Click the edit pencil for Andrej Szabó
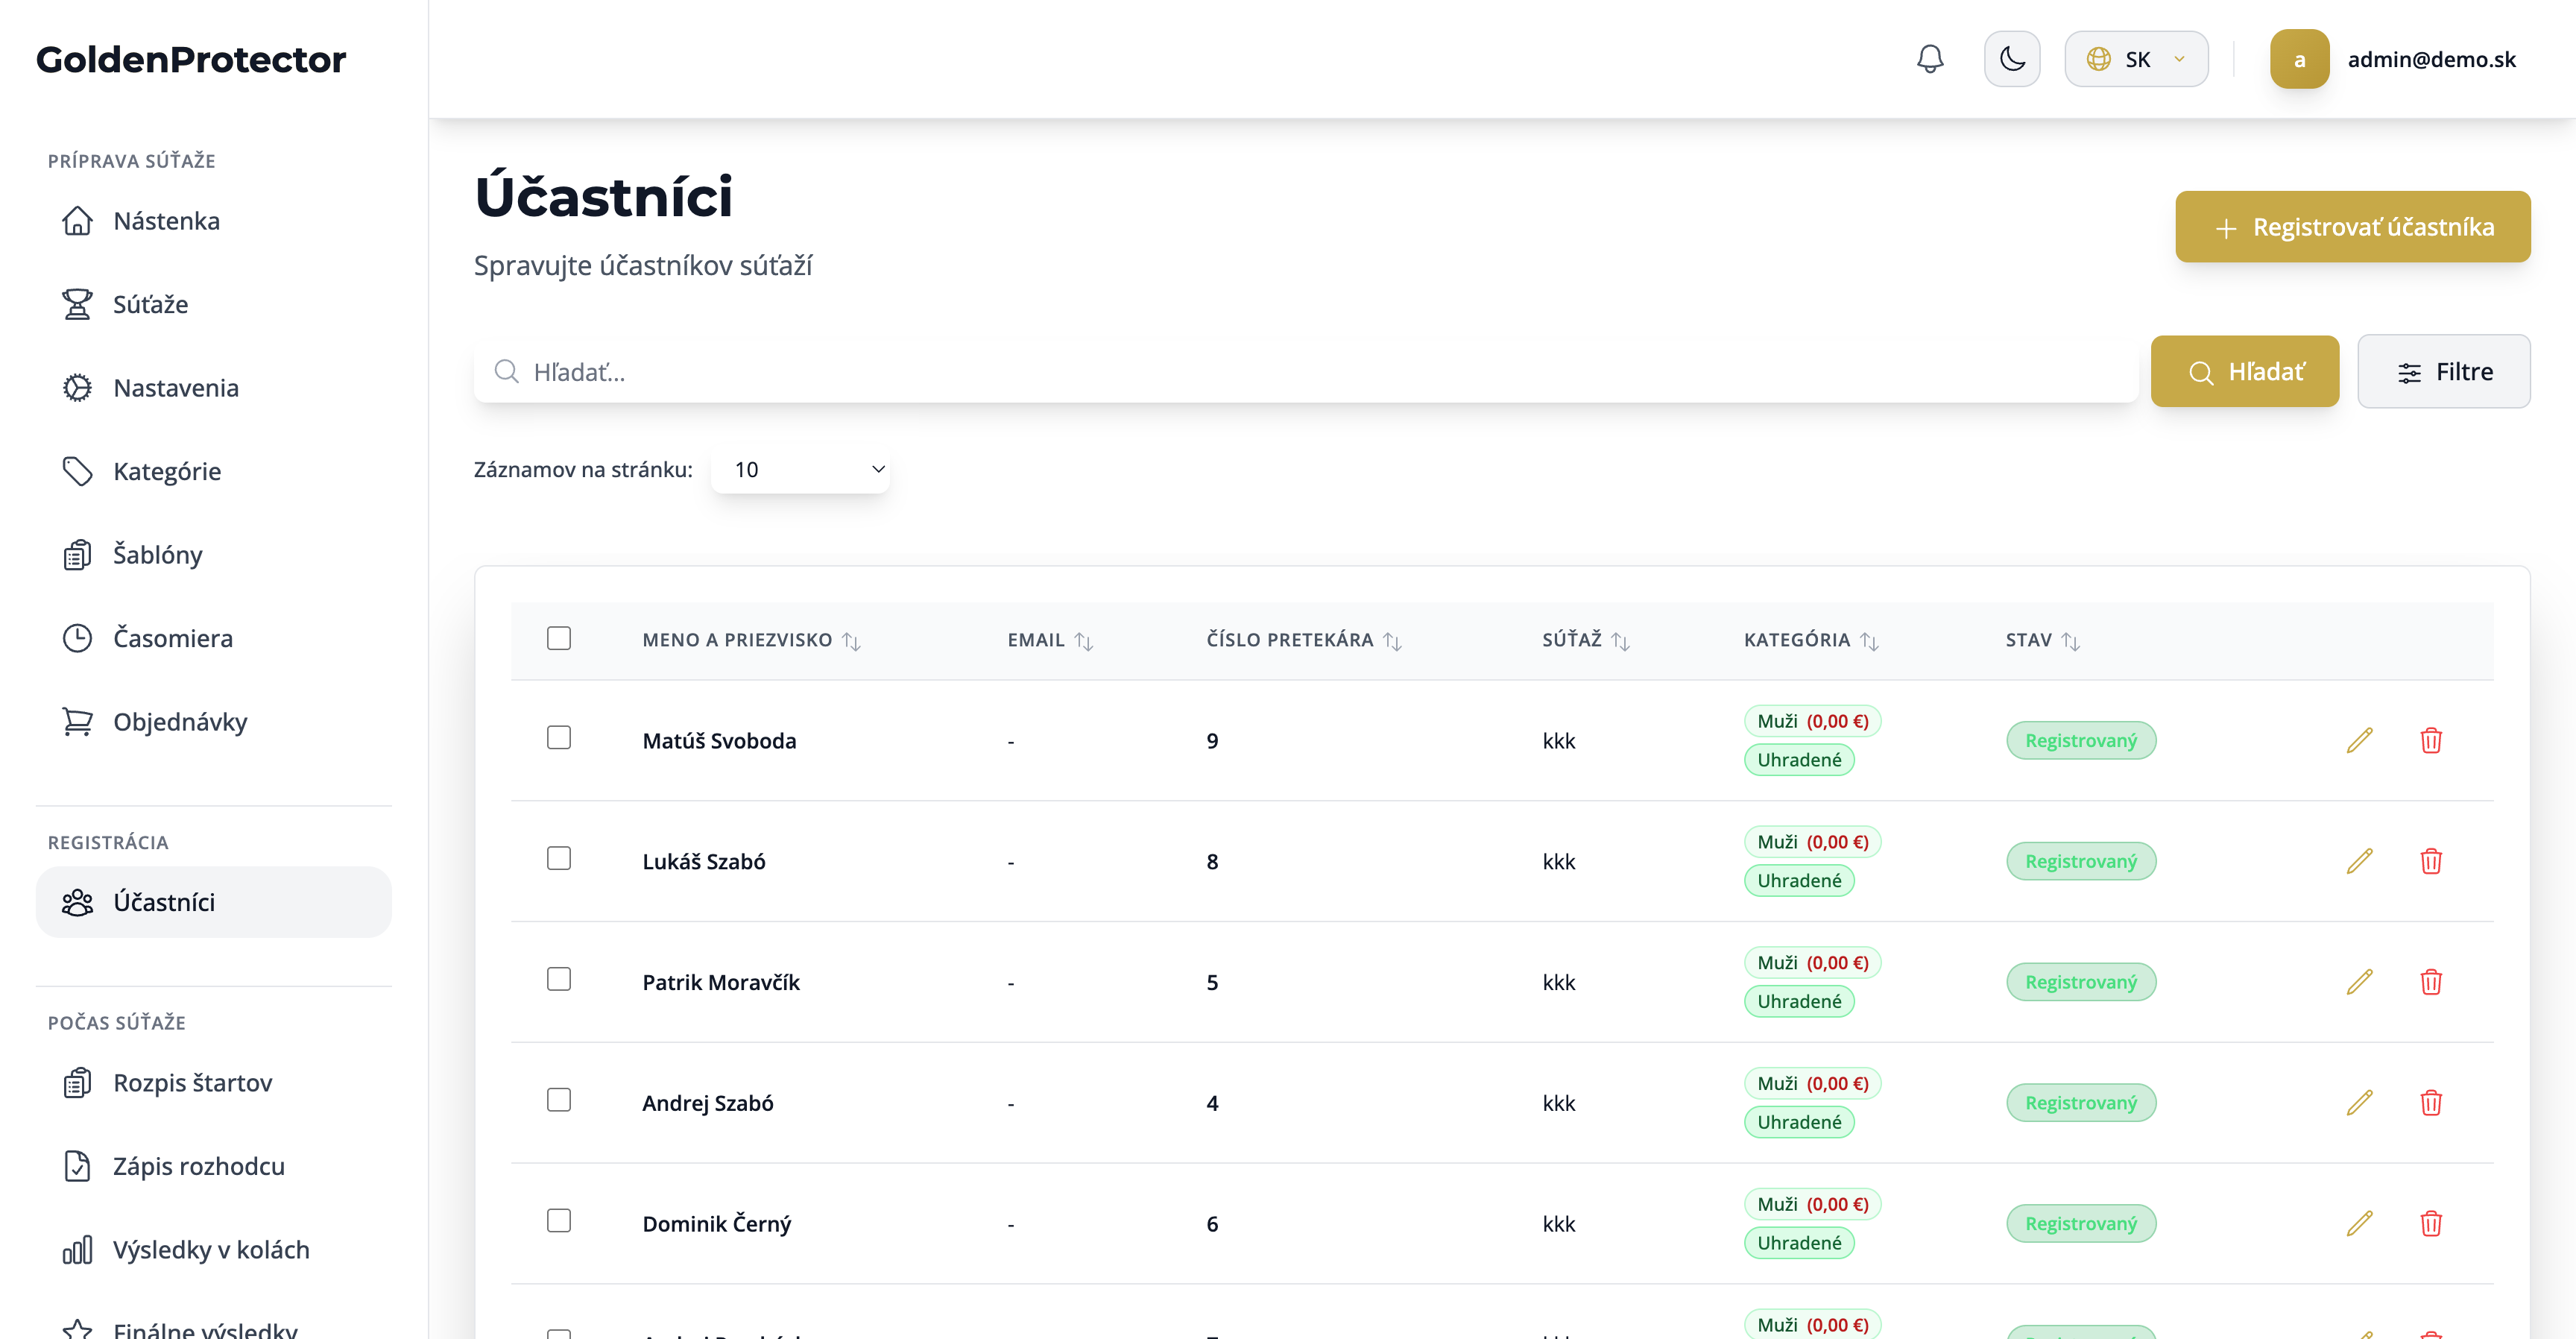The width and height of the screenshot is (2576, 1339). [x=2359, y=1103]
